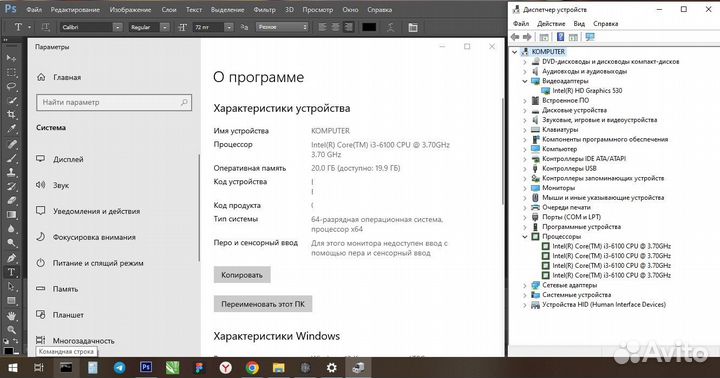Select the Zoom tool in Photoshop toolbox
Viewport: 720px width, 378px height.
[x=11, y=330]
